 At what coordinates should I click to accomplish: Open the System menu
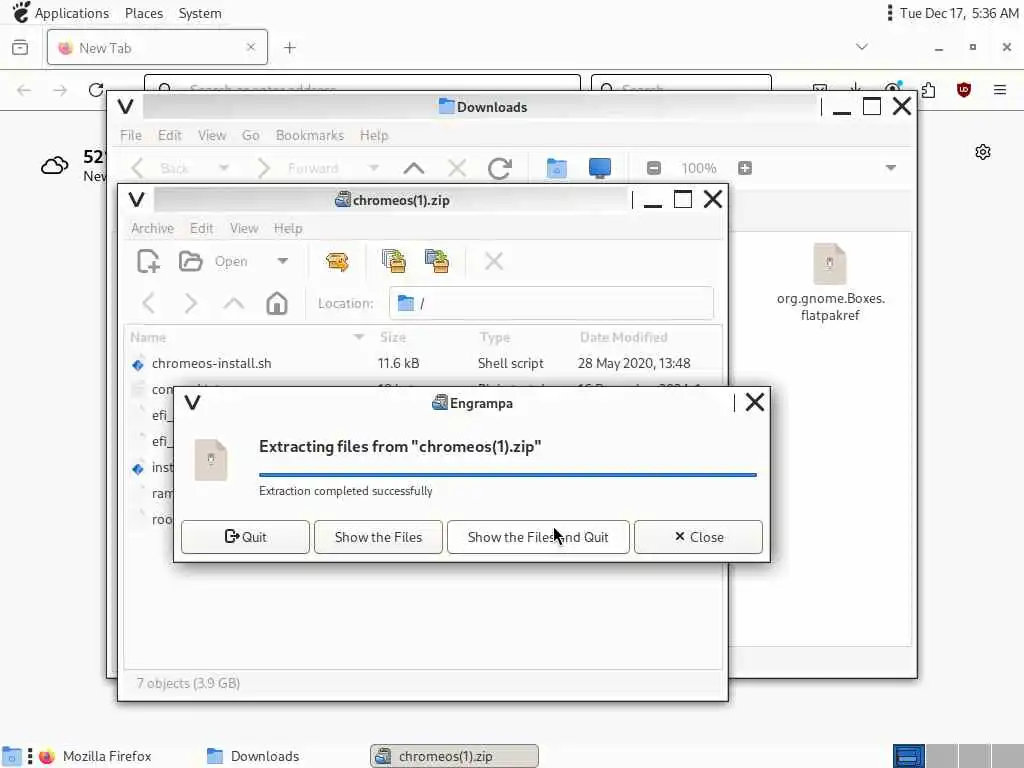click(x=200, y=13)
